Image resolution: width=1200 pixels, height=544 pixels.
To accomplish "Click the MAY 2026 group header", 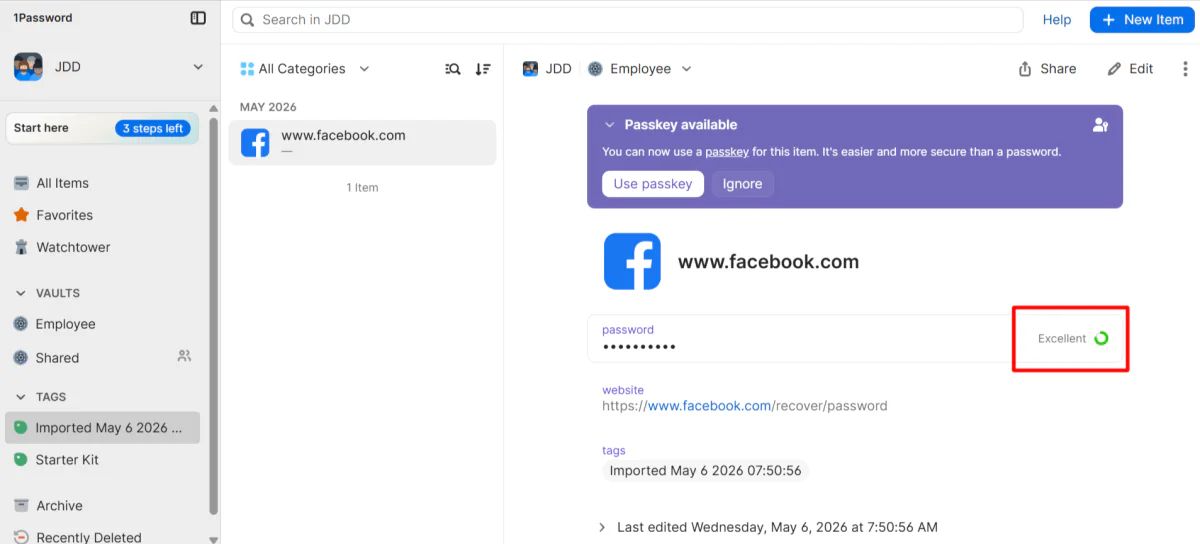I will pyautogui.click(x=268, y=107).
